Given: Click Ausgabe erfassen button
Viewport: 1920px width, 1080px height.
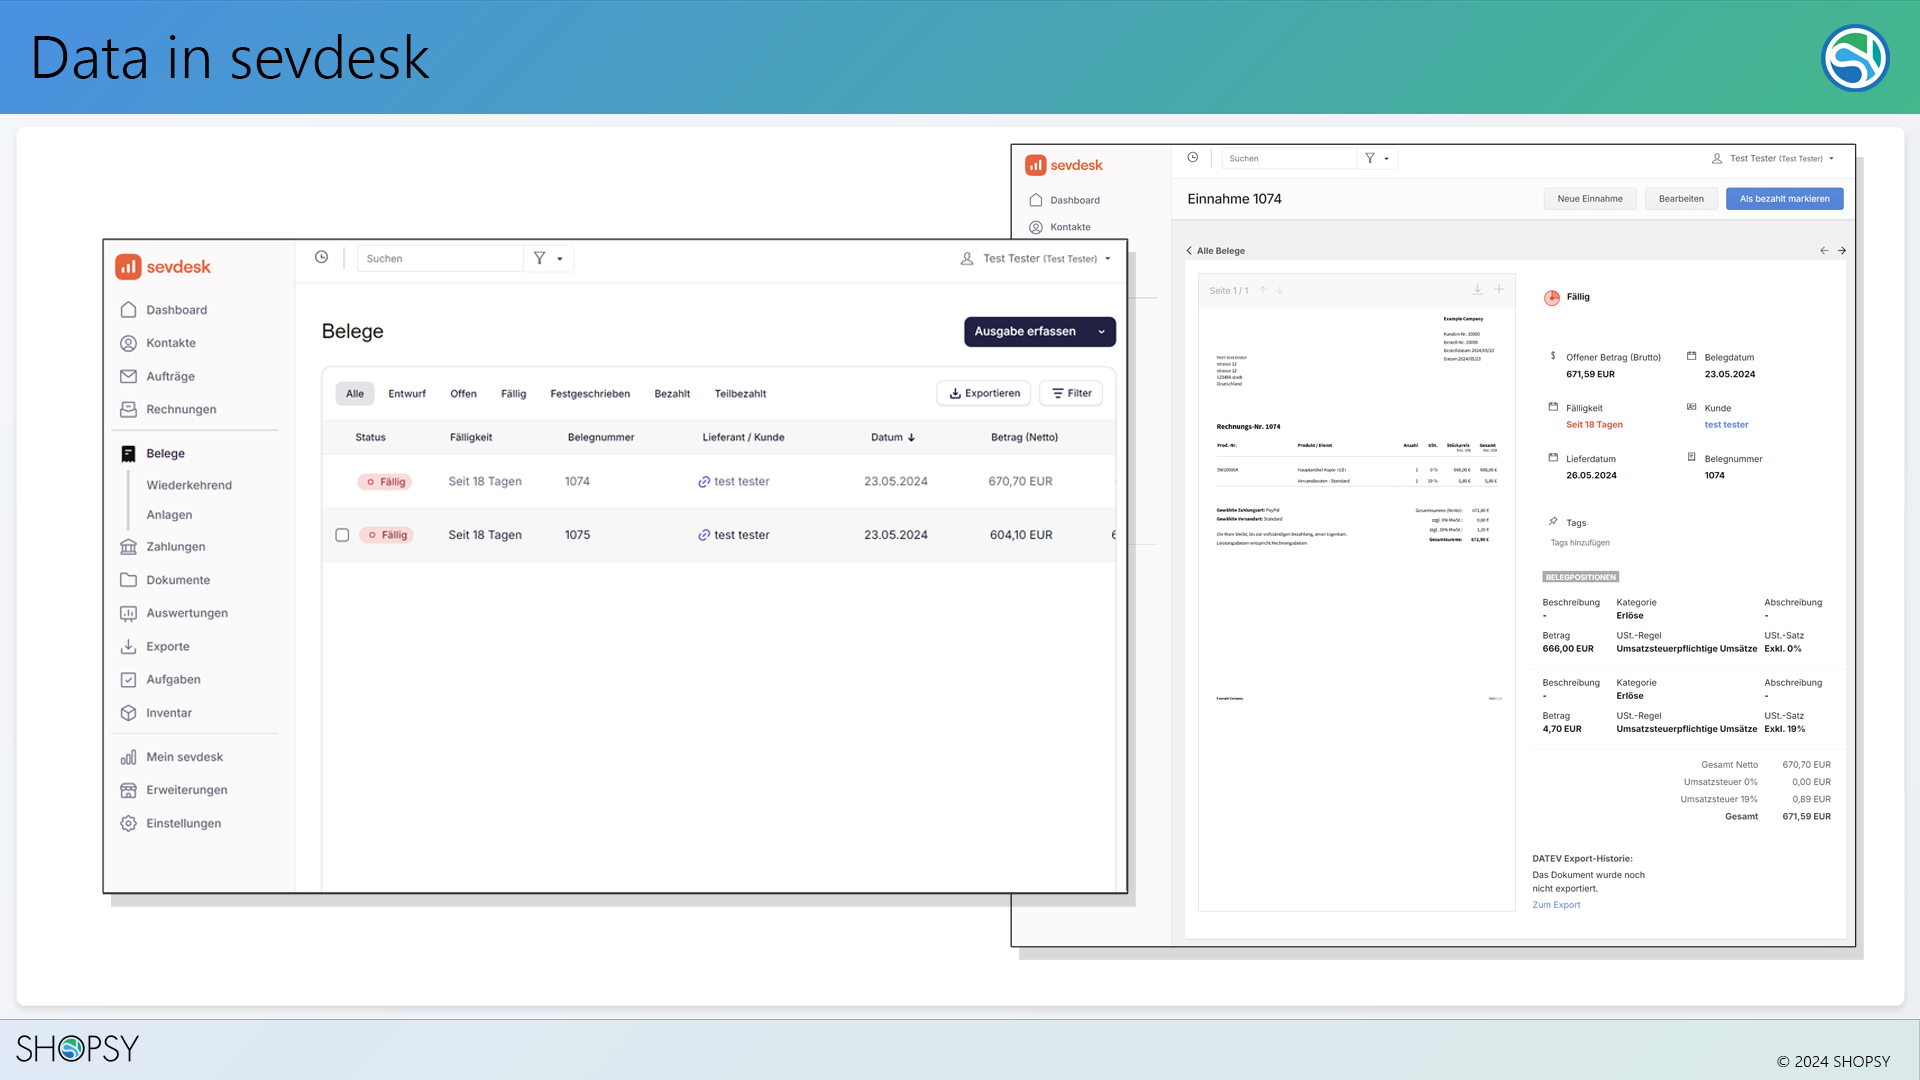Looking at the screenshot, I should [x=1027, y=332].
